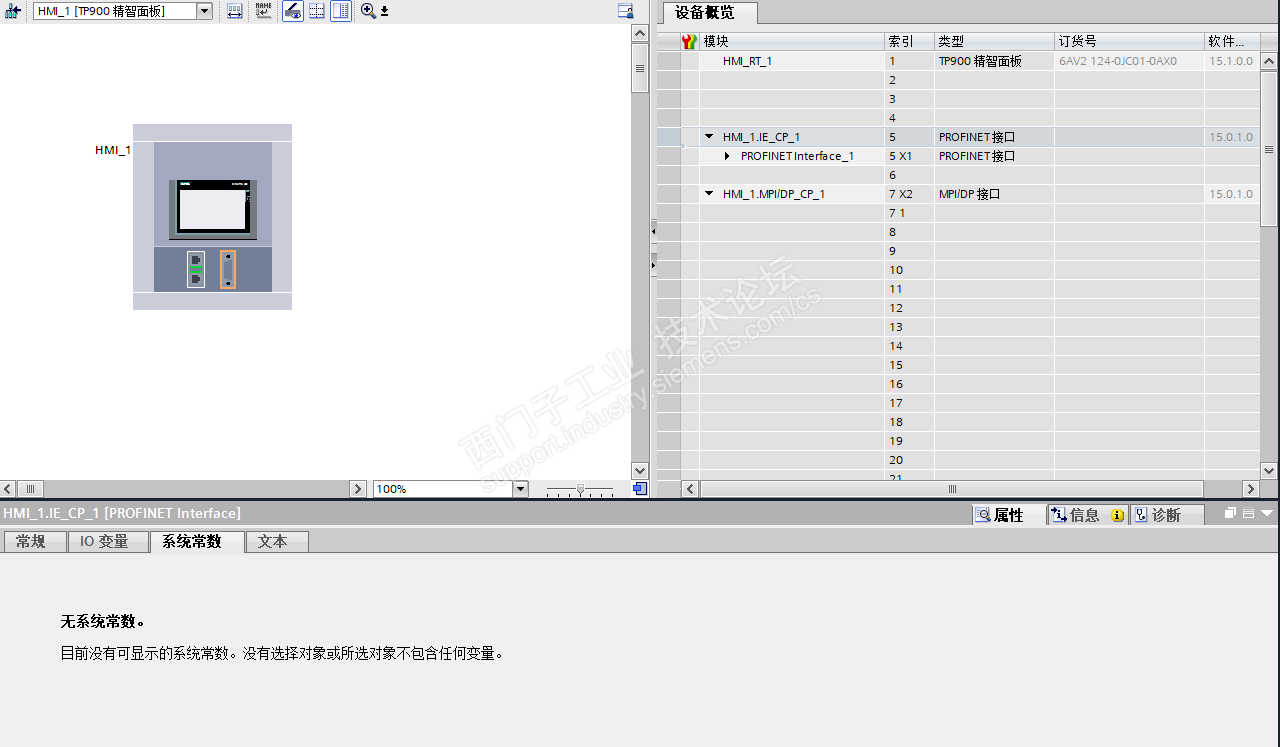Click the NAME device labeling toolbar icon
Viewport: 1280px width, 747px height.
tap(263, 11)
